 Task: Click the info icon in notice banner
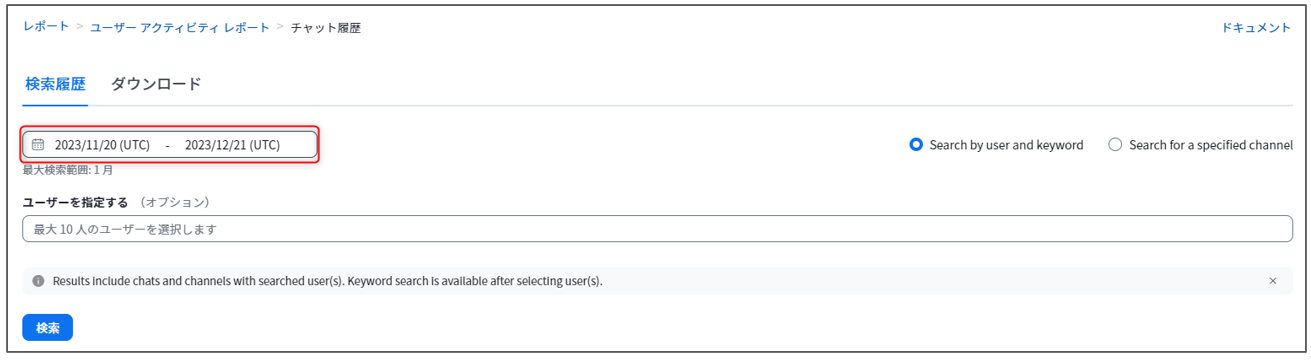tap(38, 281)
